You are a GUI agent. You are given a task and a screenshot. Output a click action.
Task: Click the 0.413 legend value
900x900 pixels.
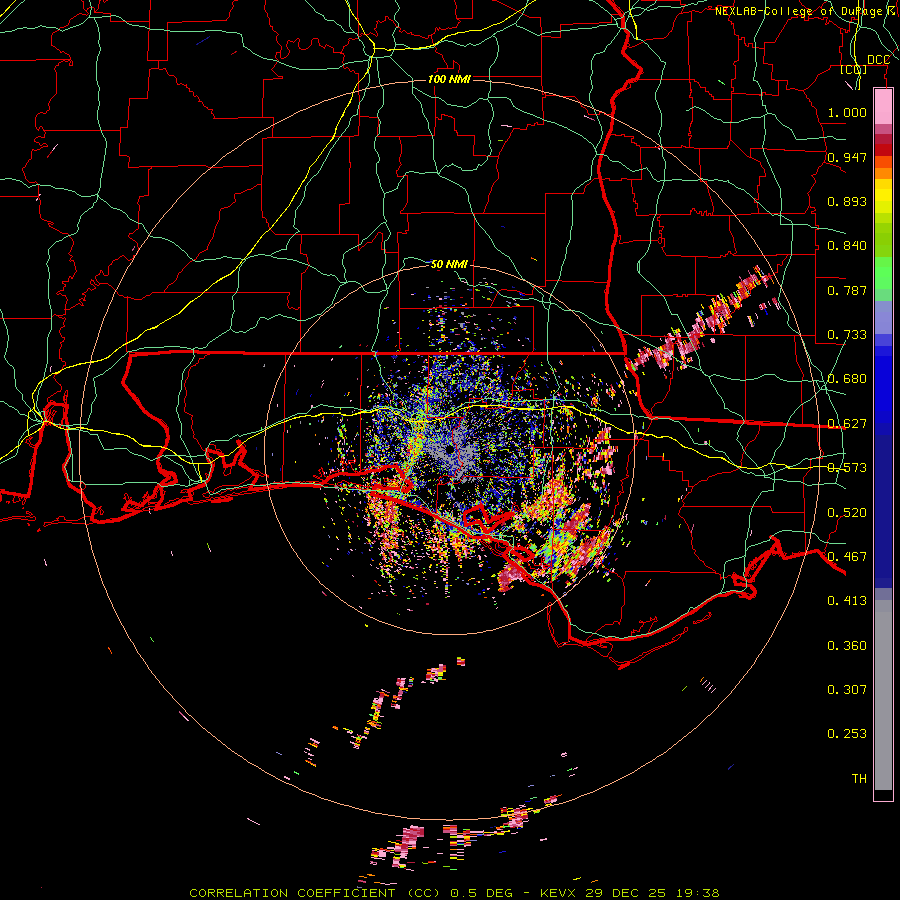point(847,601)
